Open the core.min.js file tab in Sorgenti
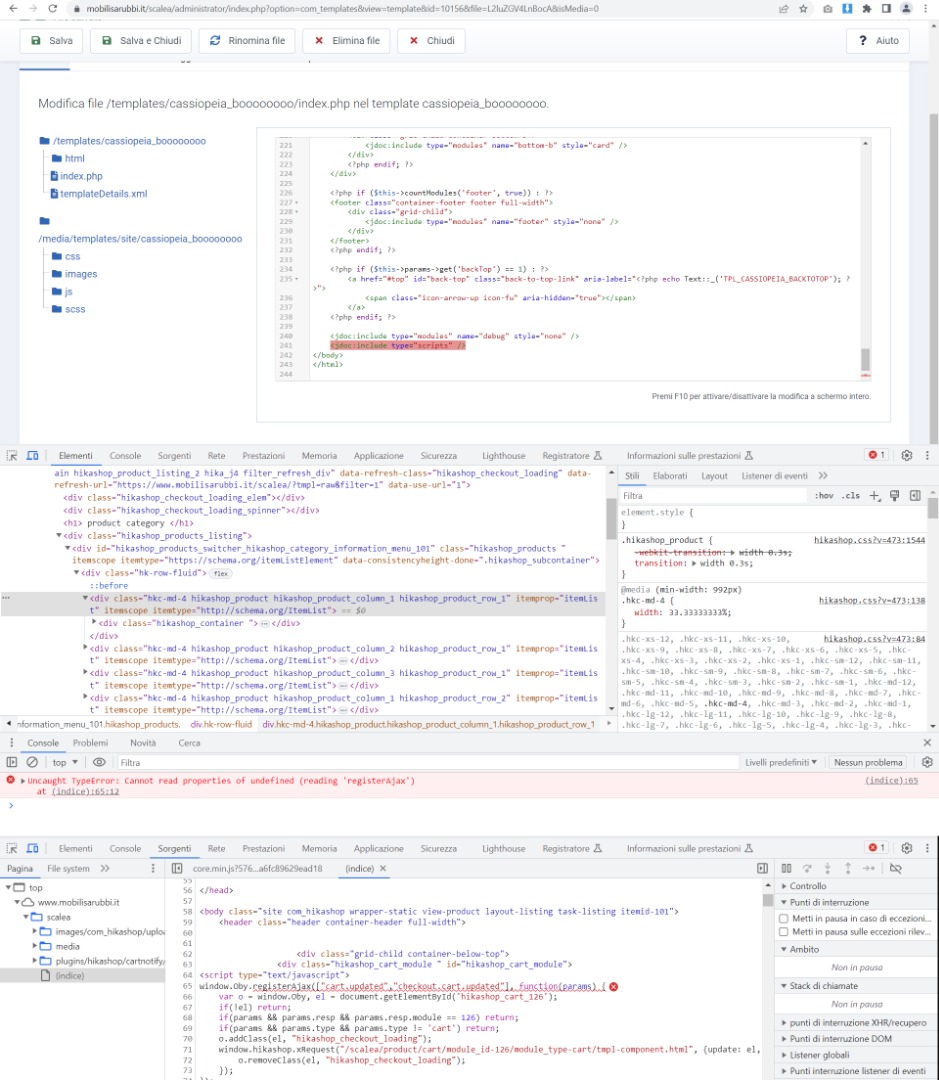This screenshot has height=1080, width=939. [x=257, y=869]
